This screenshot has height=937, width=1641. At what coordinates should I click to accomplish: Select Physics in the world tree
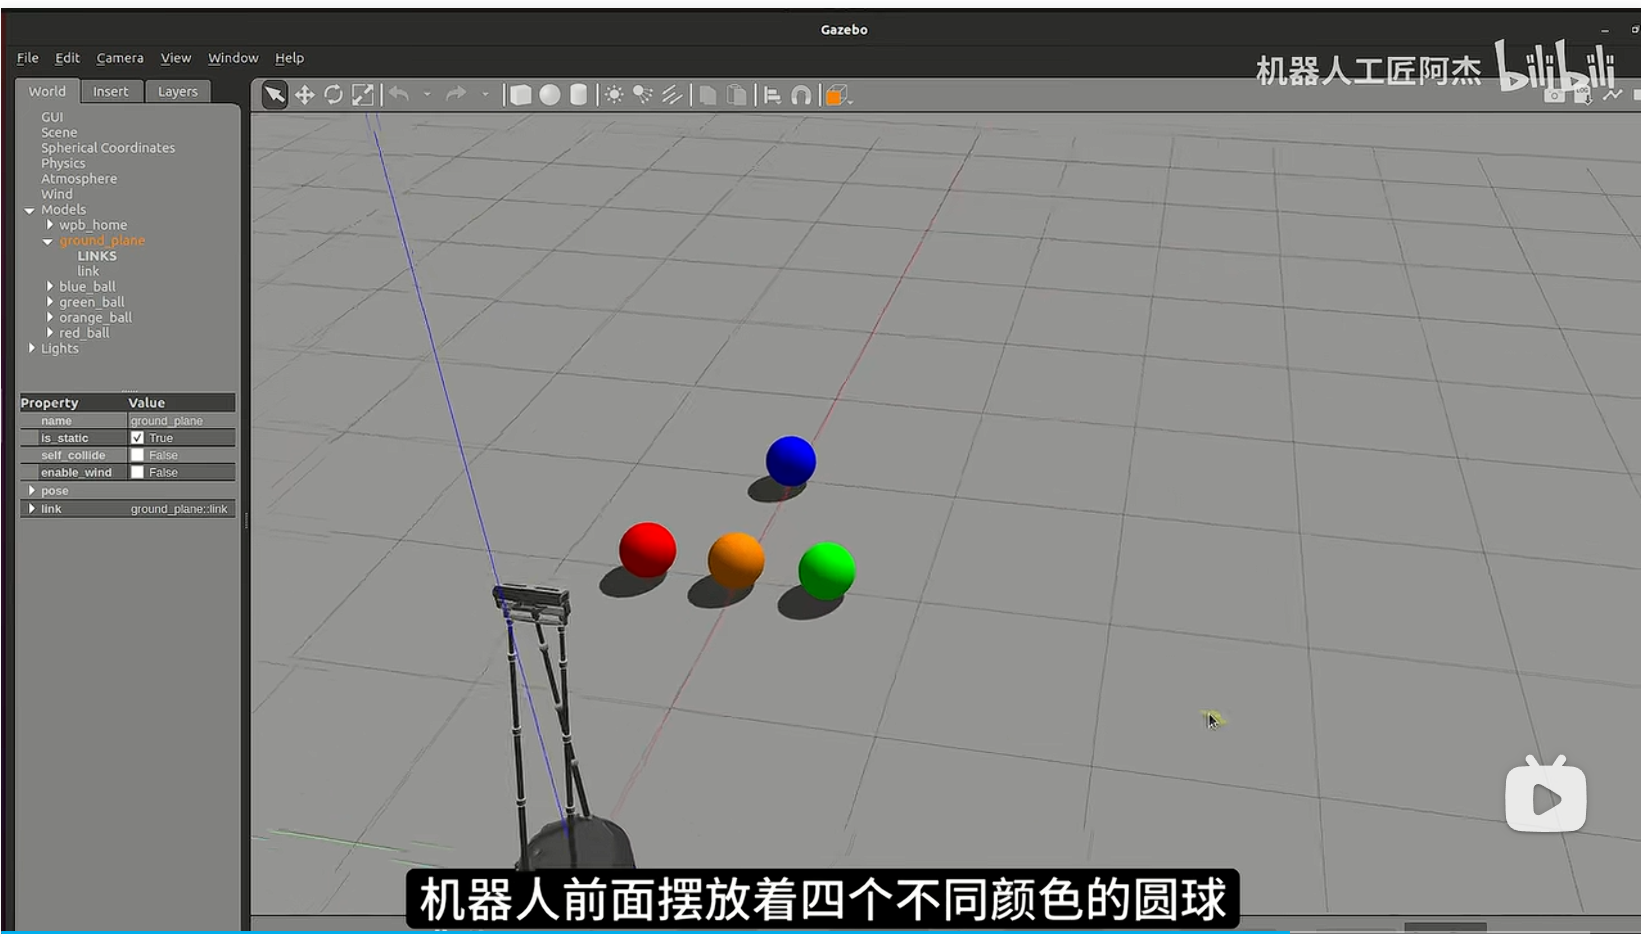click(x=63, y=163)
